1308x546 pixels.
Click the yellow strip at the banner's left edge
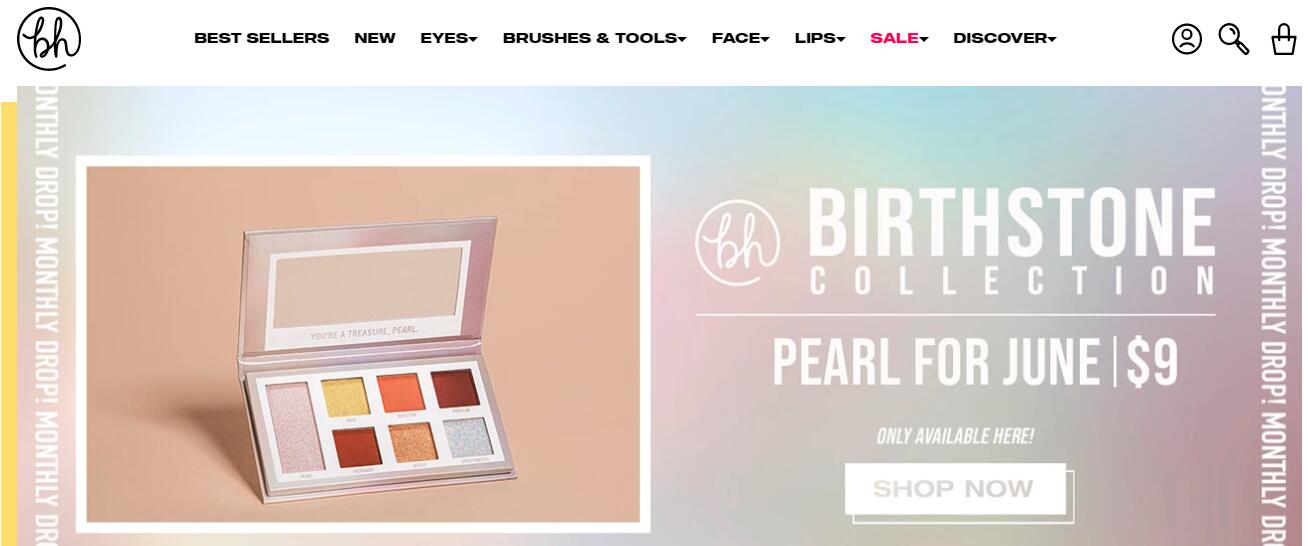coord(8,323)
